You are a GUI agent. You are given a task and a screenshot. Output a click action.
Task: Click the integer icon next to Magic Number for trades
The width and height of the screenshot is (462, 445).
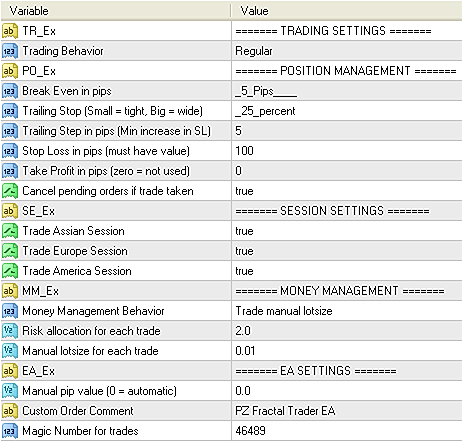[10, 431]
